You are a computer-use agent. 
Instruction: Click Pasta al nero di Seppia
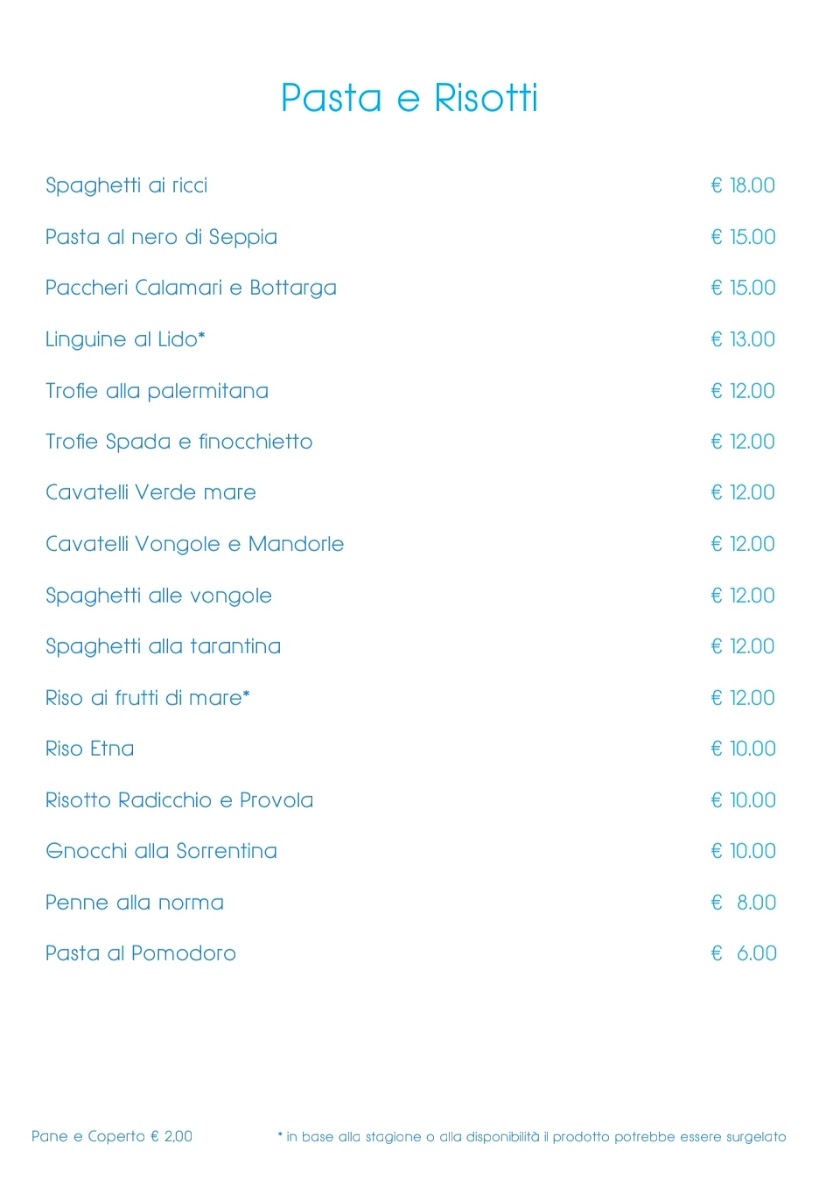161,237
